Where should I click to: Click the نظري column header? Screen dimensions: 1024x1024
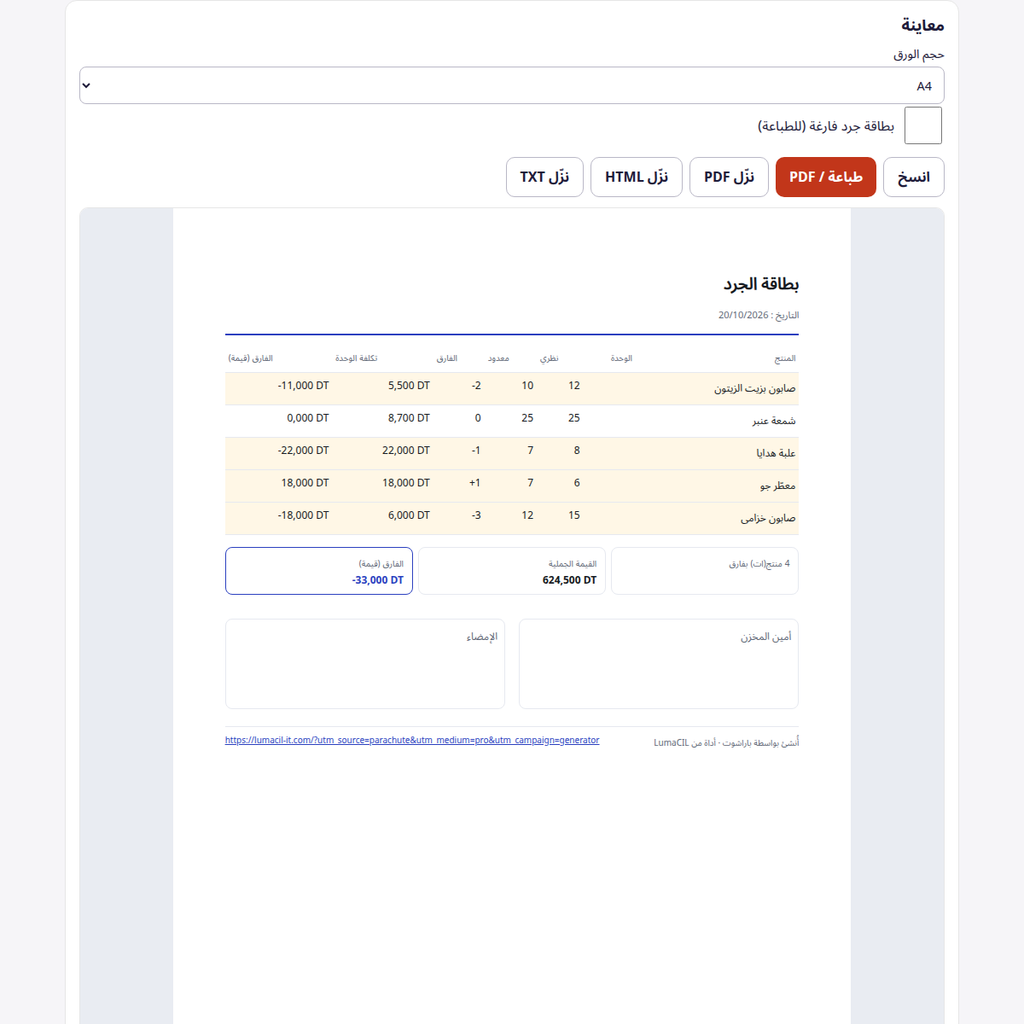coord(549,359)
